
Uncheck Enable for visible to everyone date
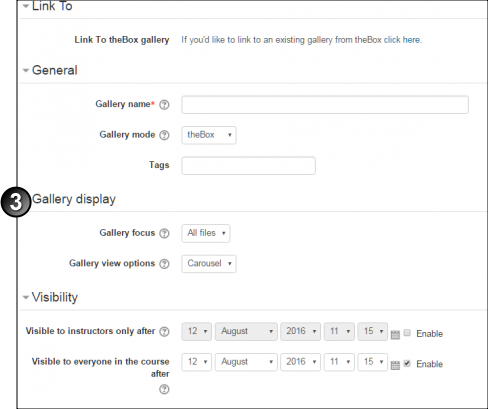click(x=407, y=363)
